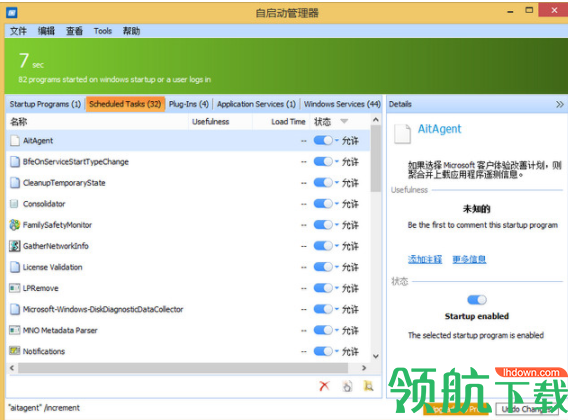The width and height of the screenshot is (568, 420).
Task: Click the CleanupTemporaryState row icon
Action: (x=14, y=183)
